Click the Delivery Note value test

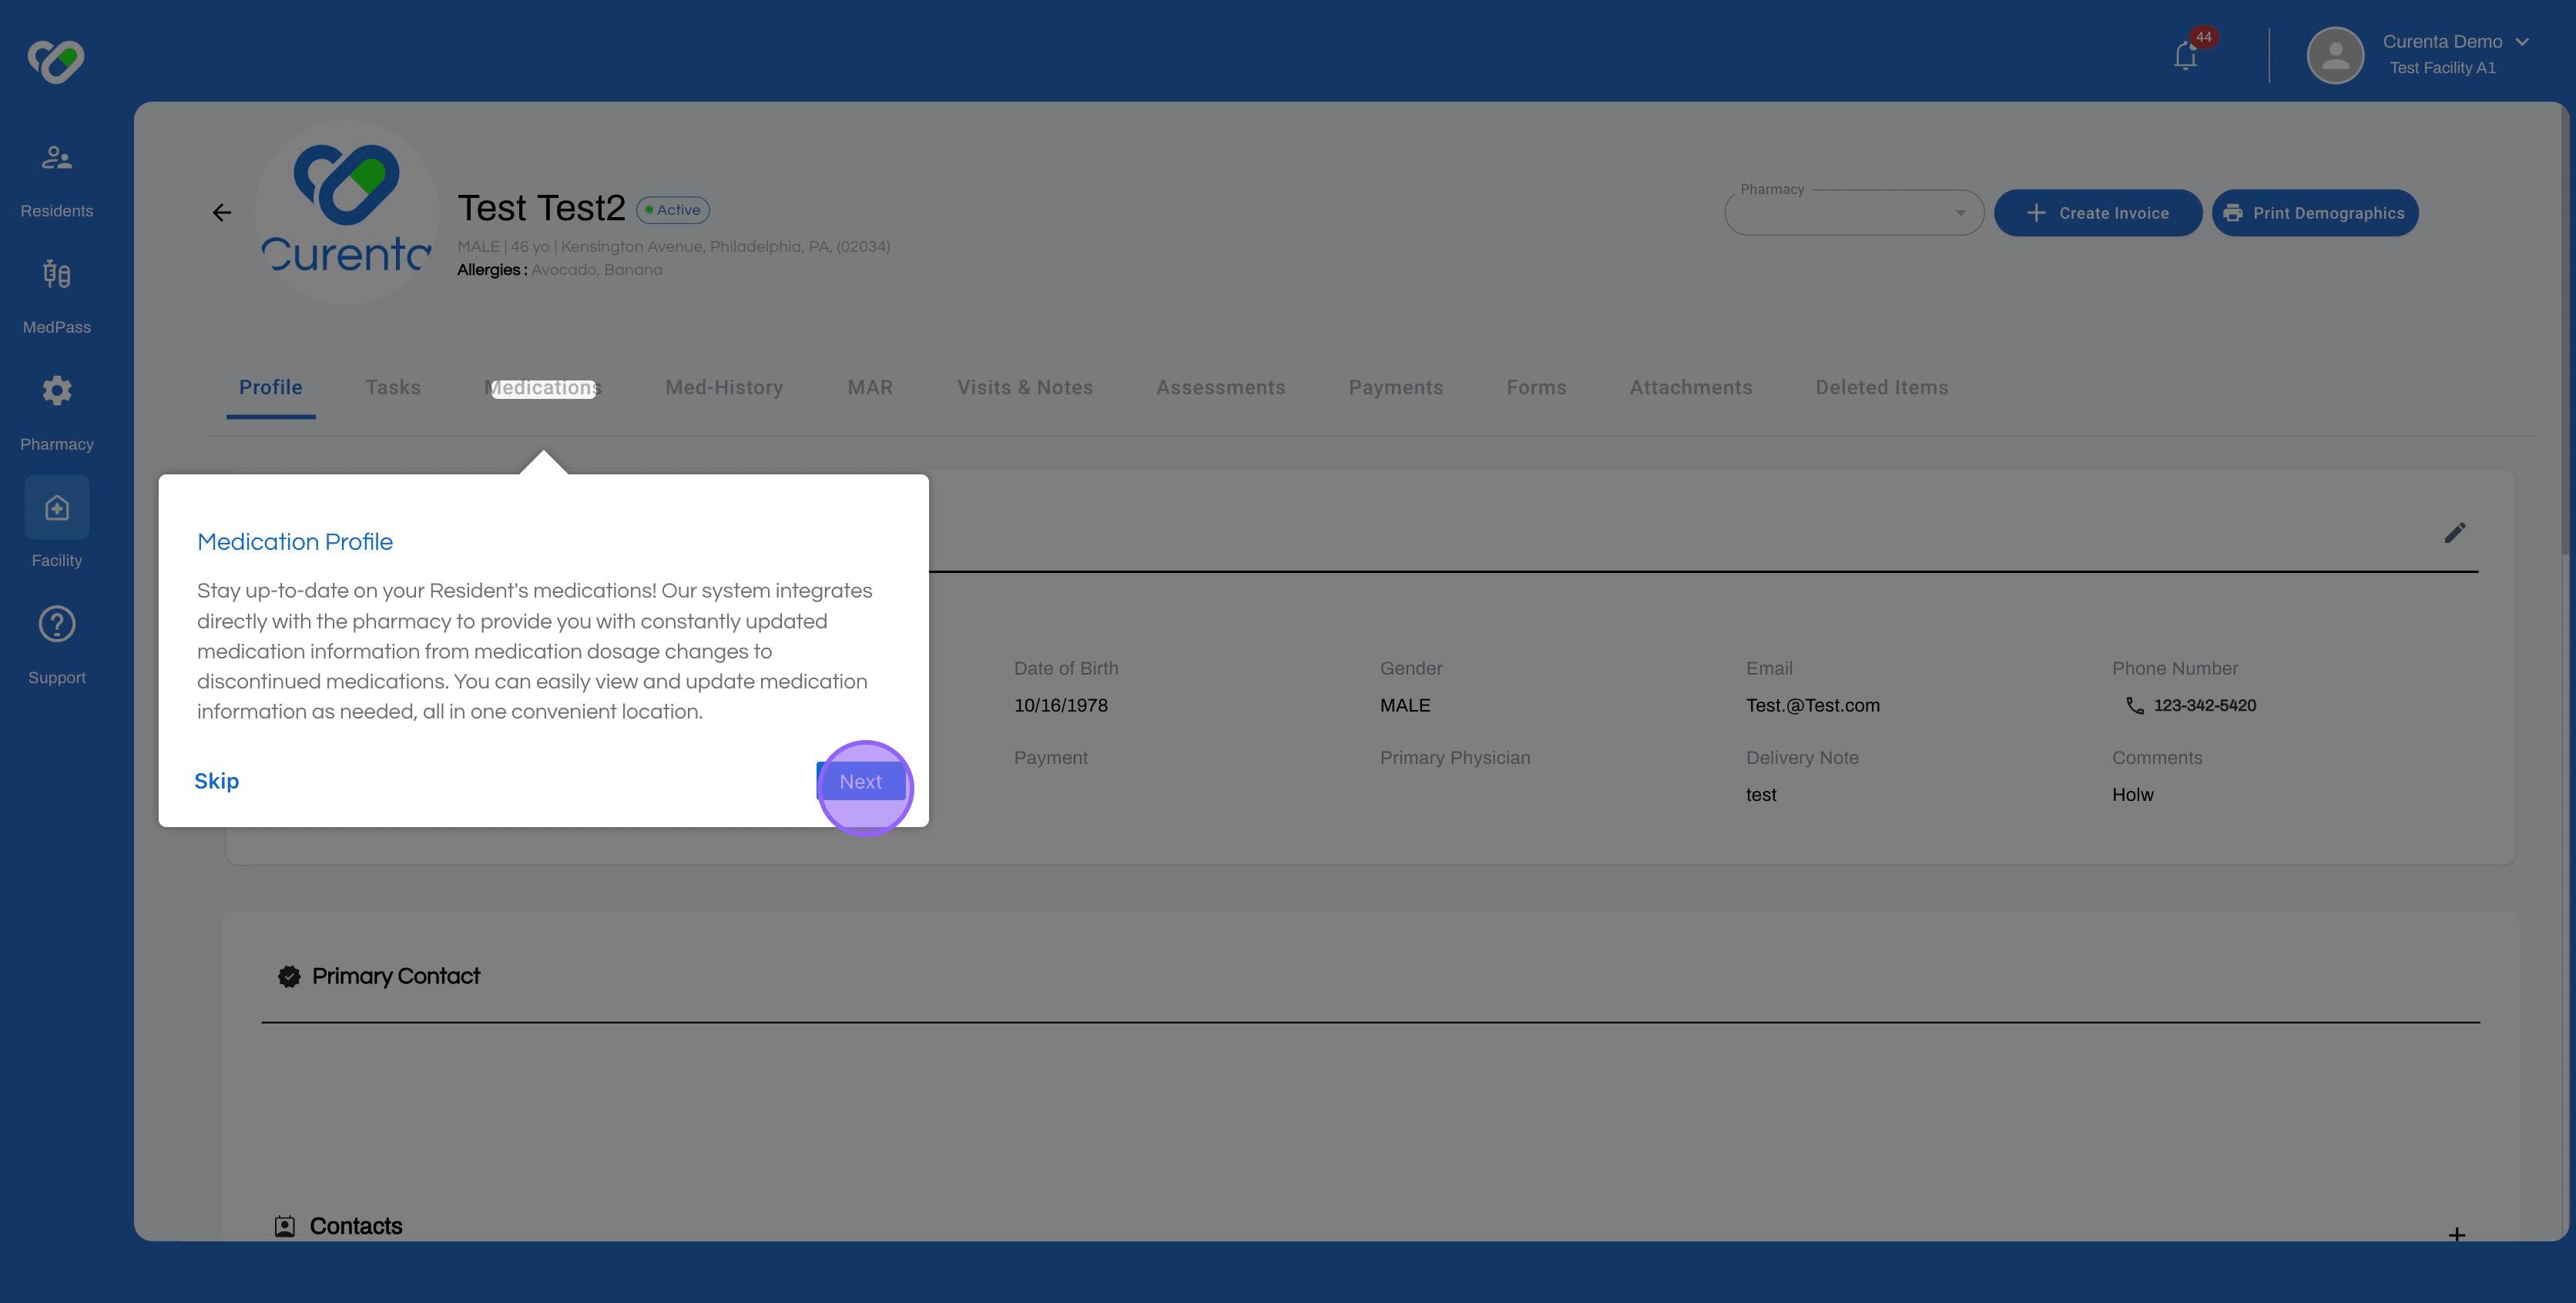click(1760, 795)
